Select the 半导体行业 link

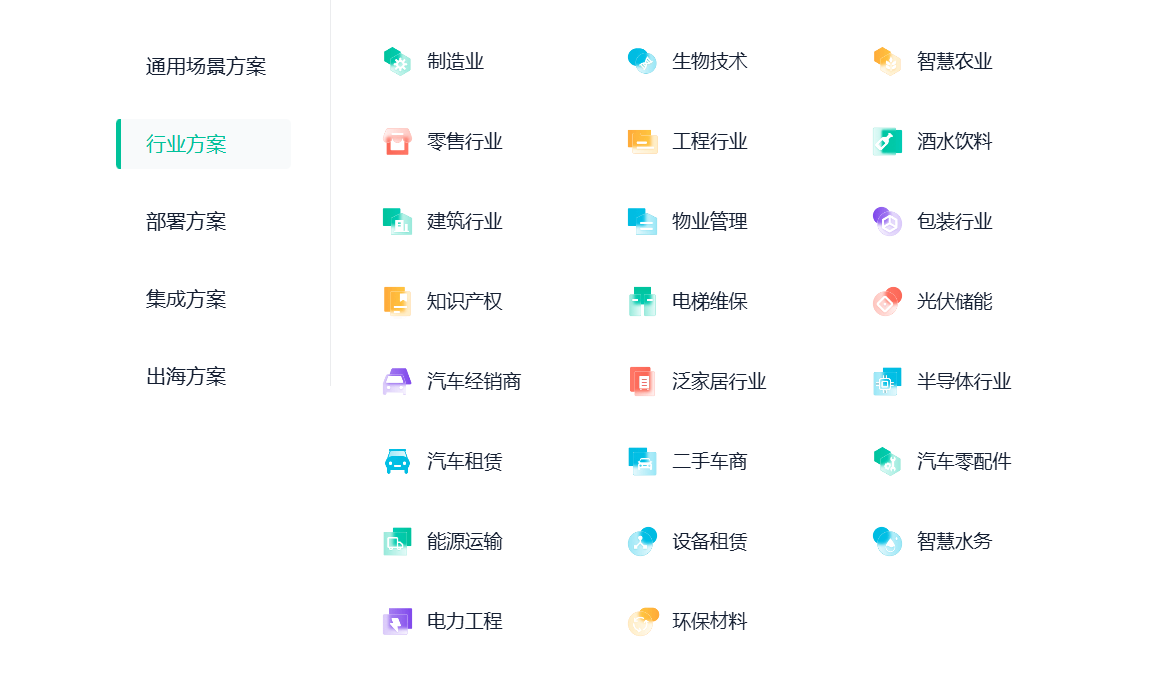click(x=964, y=382)
